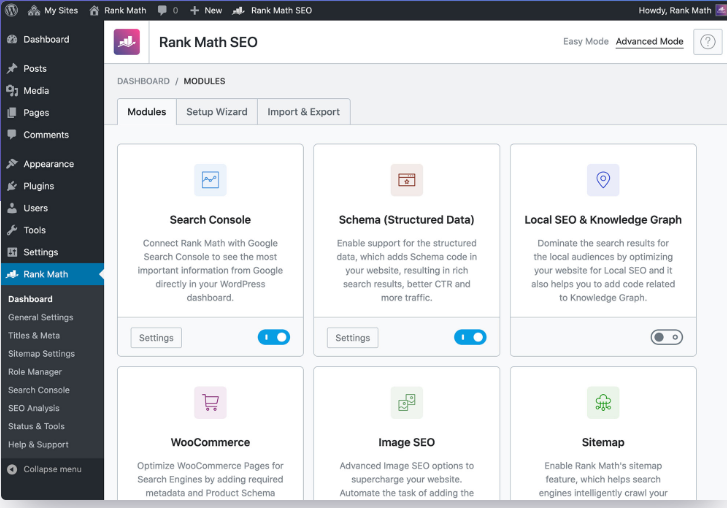Open Howdy, Rank Math account menu
Screen dimensions: 727x508
coord(682,10)
